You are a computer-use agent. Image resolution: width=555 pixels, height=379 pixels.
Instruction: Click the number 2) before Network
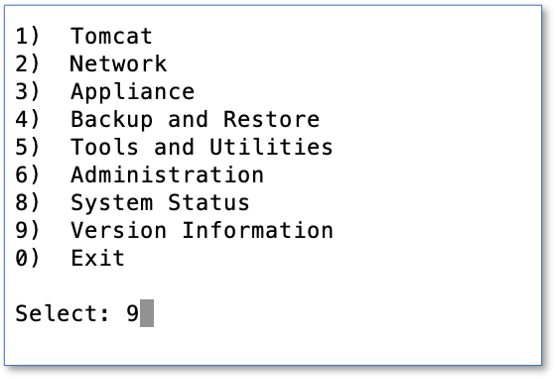coord(27,64)
